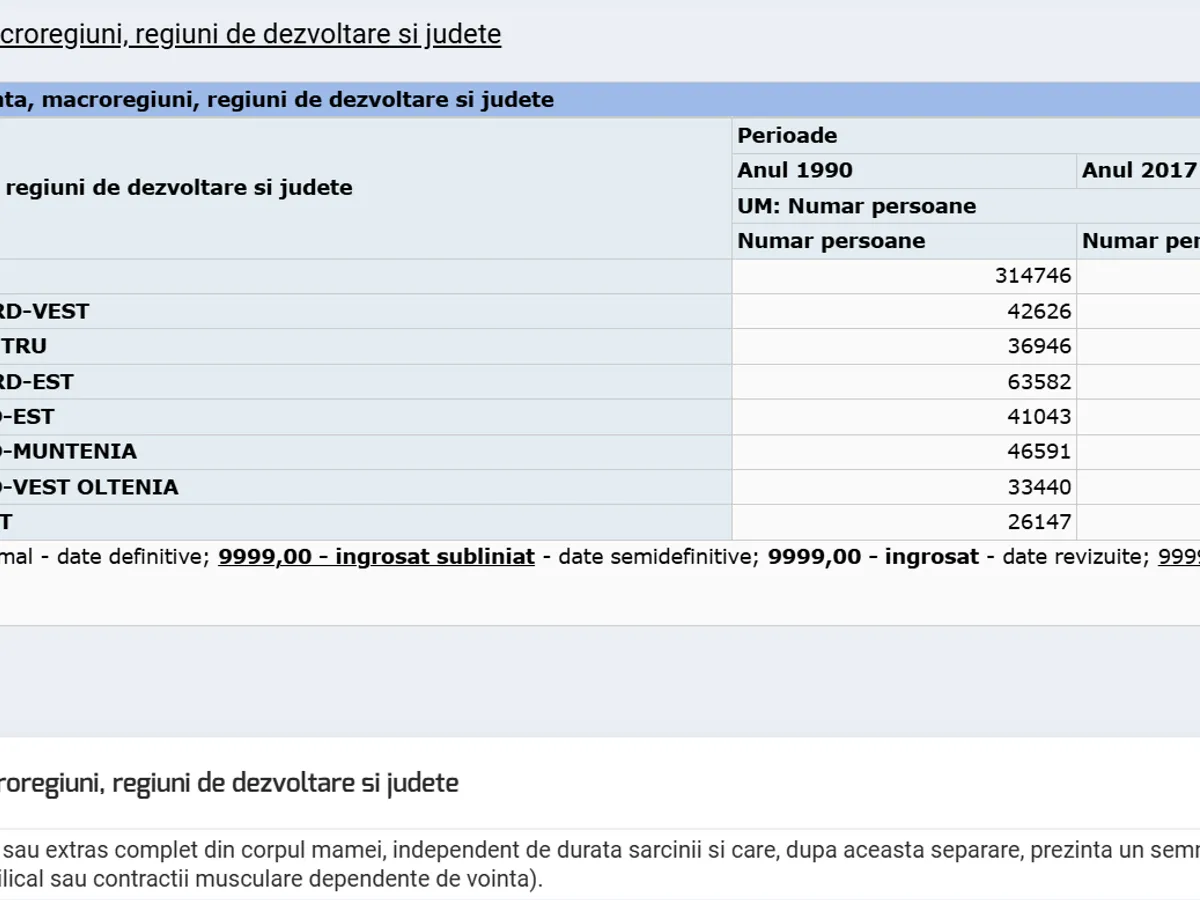This screenshot has height=900, width=1200.
Task: Select the SUD-MUNTENIA row label
Action: [x=68, y=452]
